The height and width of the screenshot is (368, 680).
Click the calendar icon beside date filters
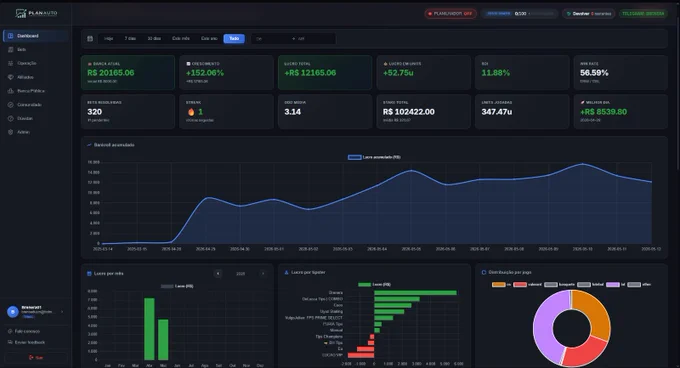point(90,39)
